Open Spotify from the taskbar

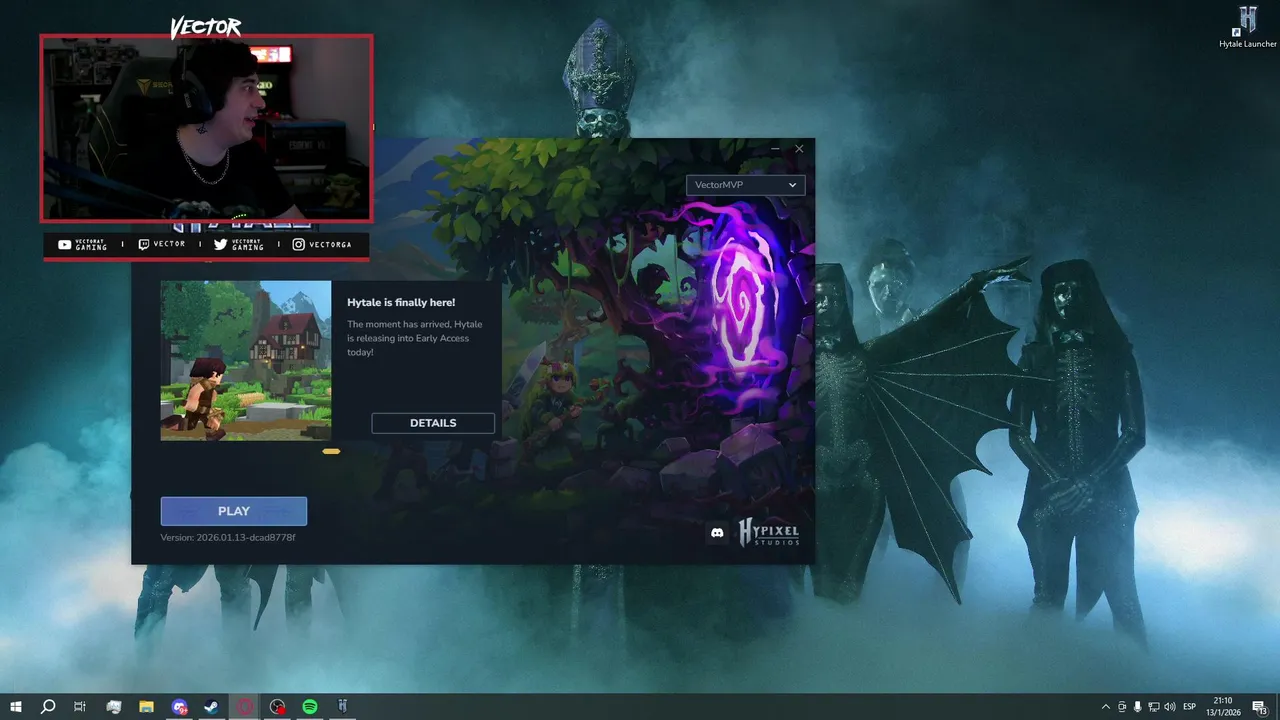(x=310, y=707)
